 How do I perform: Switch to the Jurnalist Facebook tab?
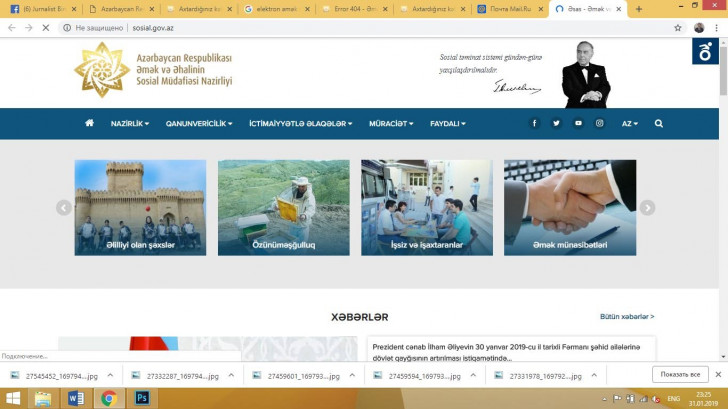[42, 9]
